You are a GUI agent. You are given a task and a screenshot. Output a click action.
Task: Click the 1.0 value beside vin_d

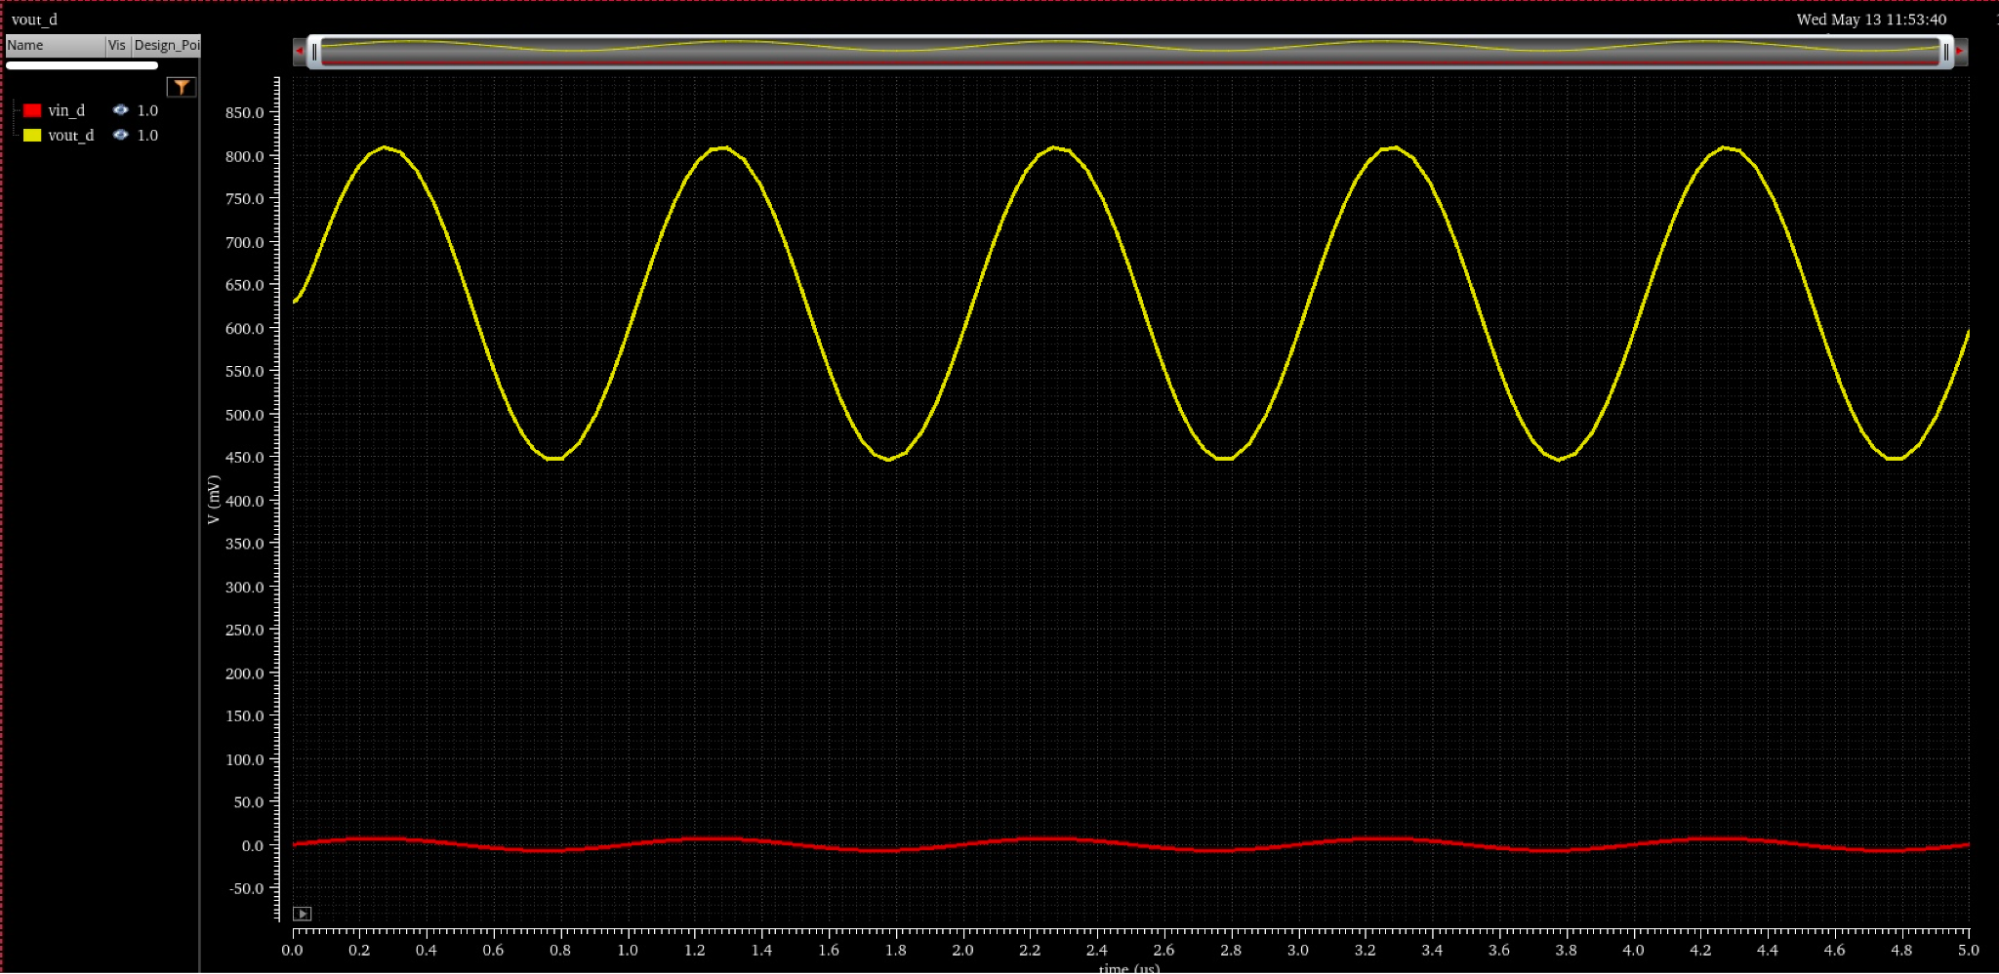click(x=148, y=110)
